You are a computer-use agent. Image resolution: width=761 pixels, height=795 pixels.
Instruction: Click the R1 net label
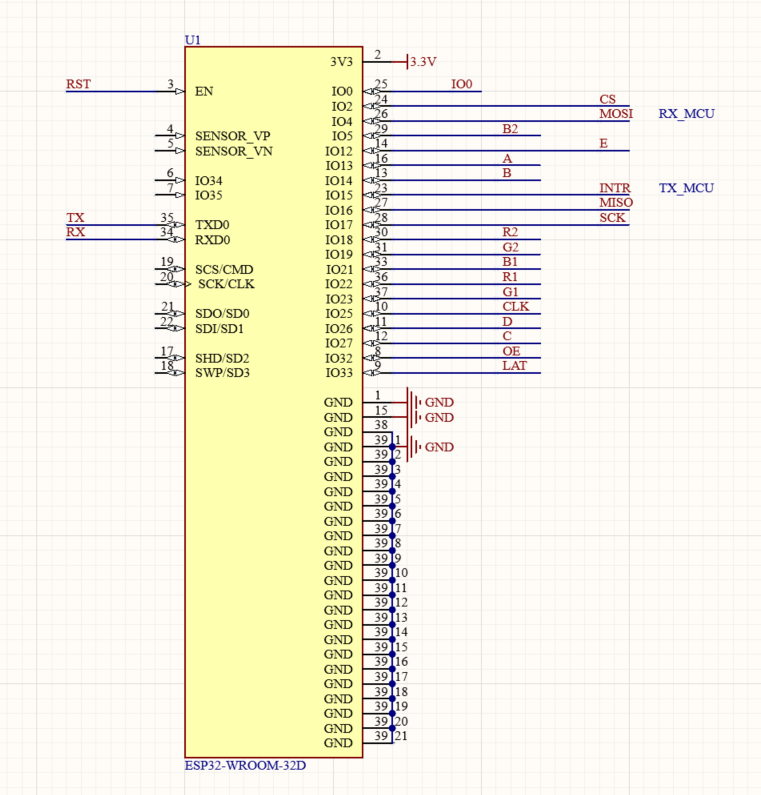[x=510, y=277]
